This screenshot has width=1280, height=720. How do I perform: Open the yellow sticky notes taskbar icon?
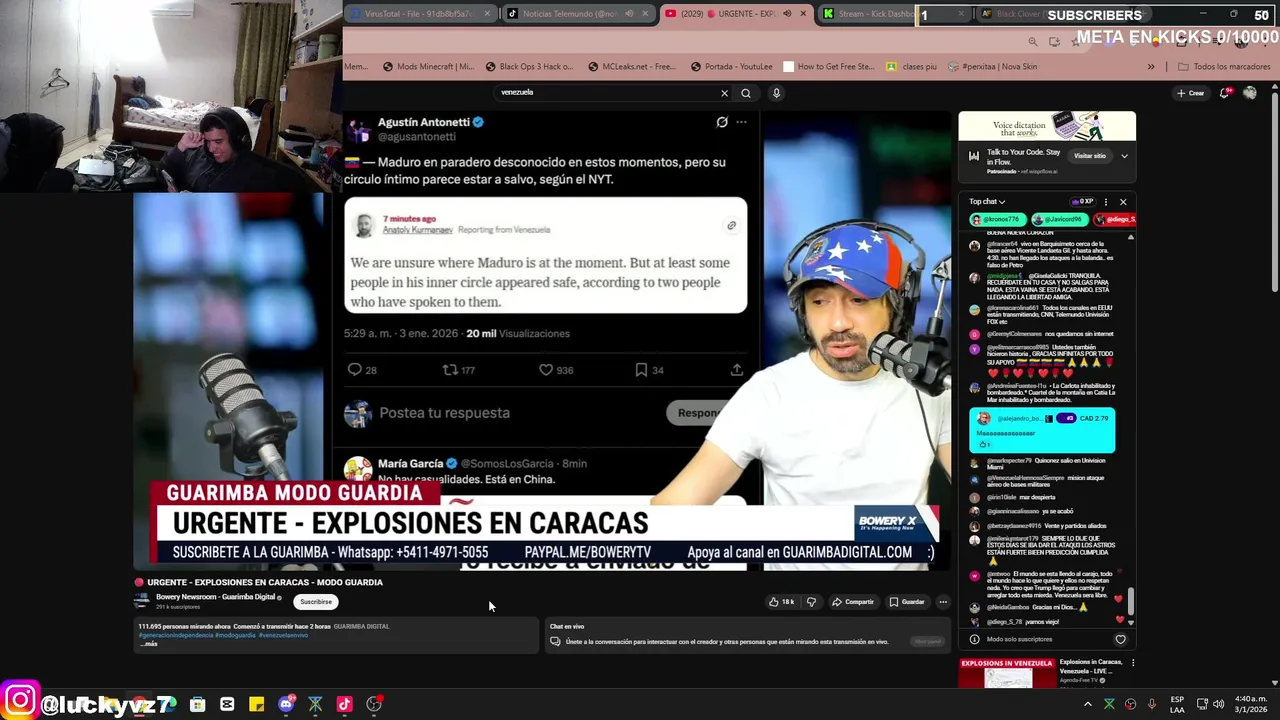tap(256, 704)
